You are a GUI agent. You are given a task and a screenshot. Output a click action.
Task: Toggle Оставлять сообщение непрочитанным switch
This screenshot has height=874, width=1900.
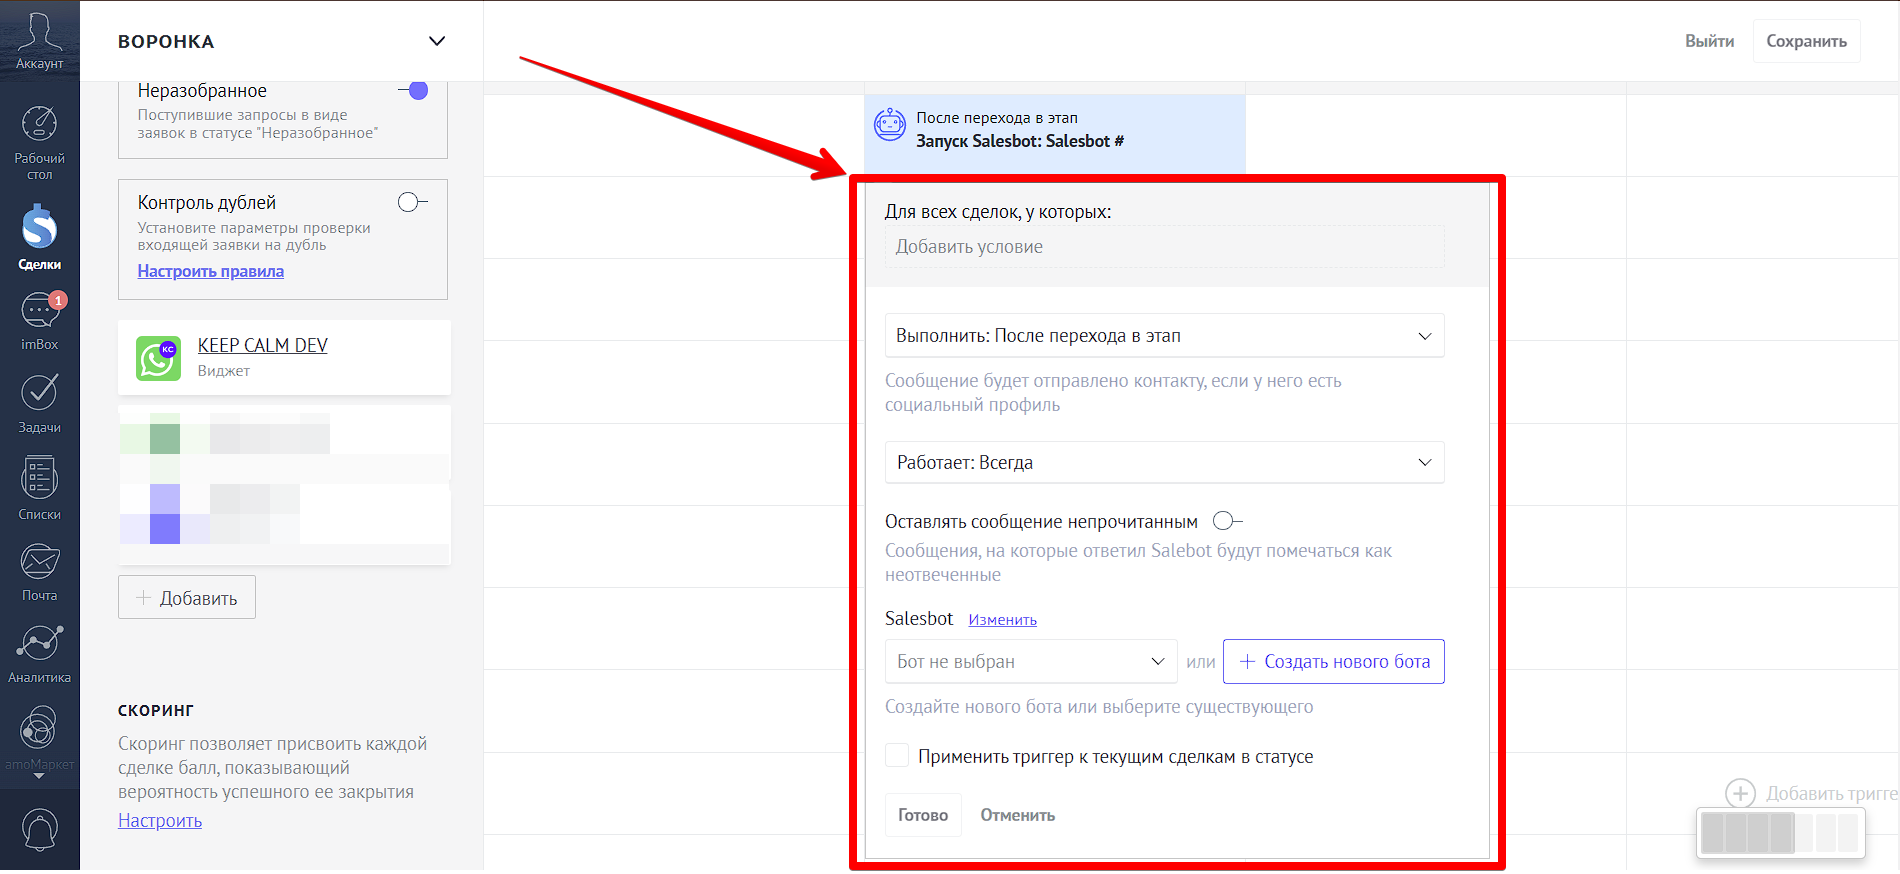[1227, 521]
